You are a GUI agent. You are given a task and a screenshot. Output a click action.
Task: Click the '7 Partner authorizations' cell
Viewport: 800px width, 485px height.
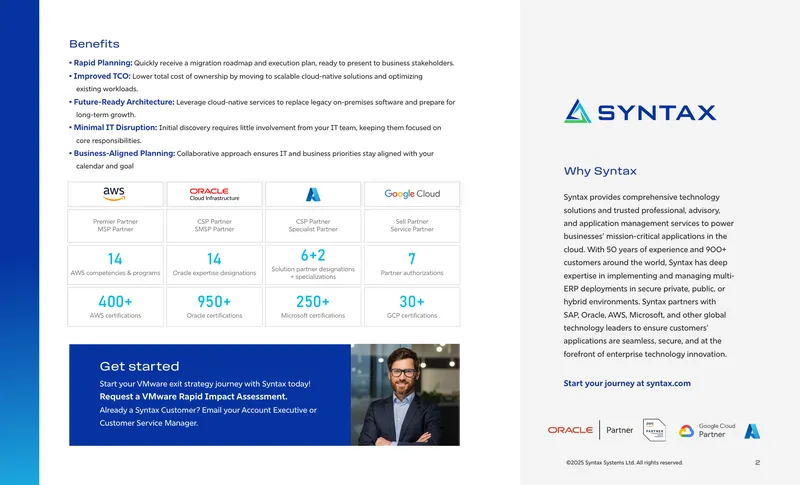tap(412, 265)
